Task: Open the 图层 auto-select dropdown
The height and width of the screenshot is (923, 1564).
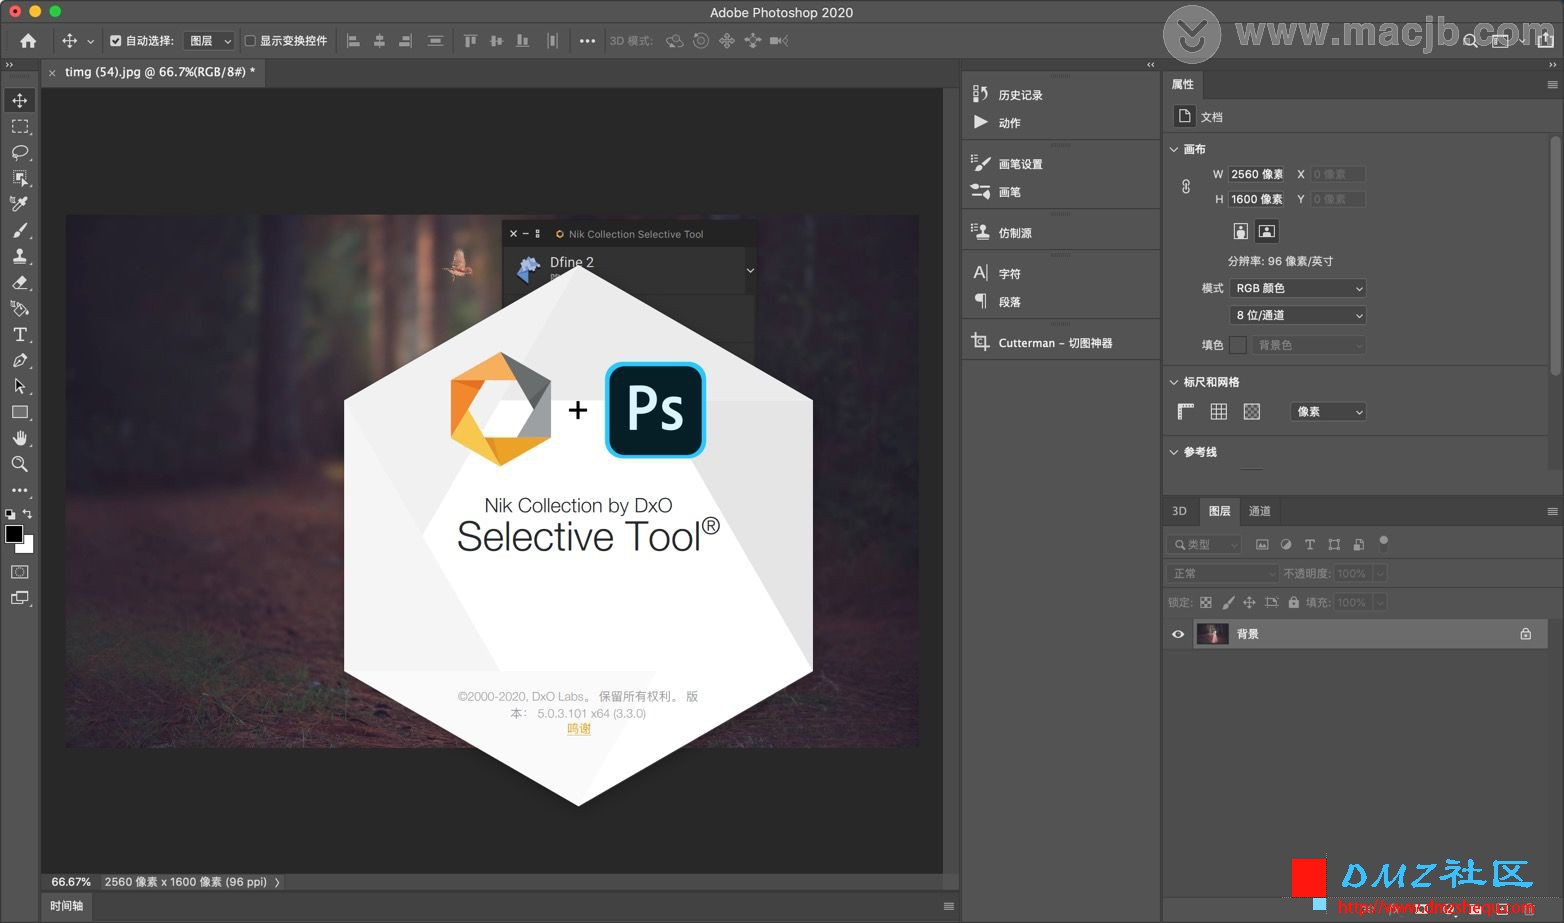Action: pyautogui.click(x=209, y=41)
